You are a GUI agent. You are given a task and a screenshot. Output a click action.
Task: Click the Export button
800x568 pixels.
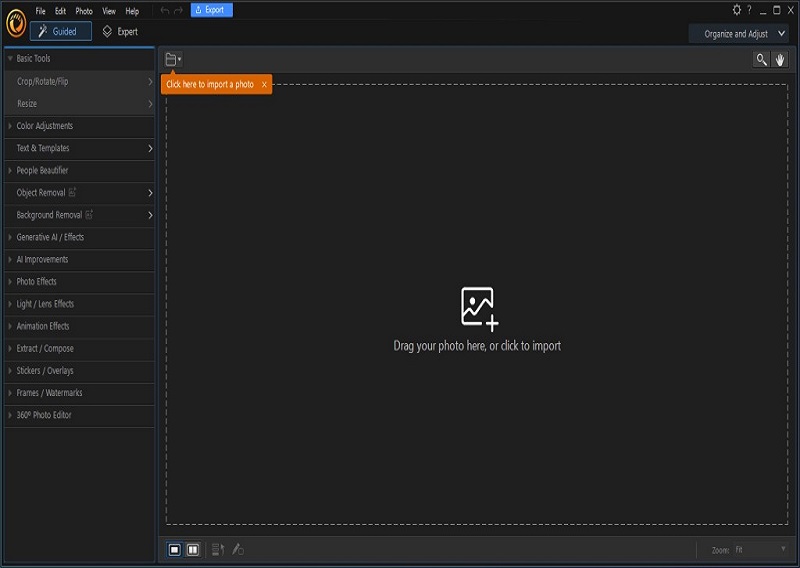tap(212, 10)
